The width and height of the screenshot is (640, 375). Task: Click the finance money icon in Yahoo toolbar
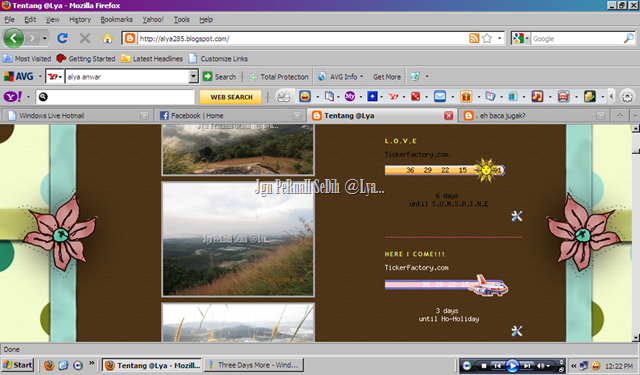point(589,97)
